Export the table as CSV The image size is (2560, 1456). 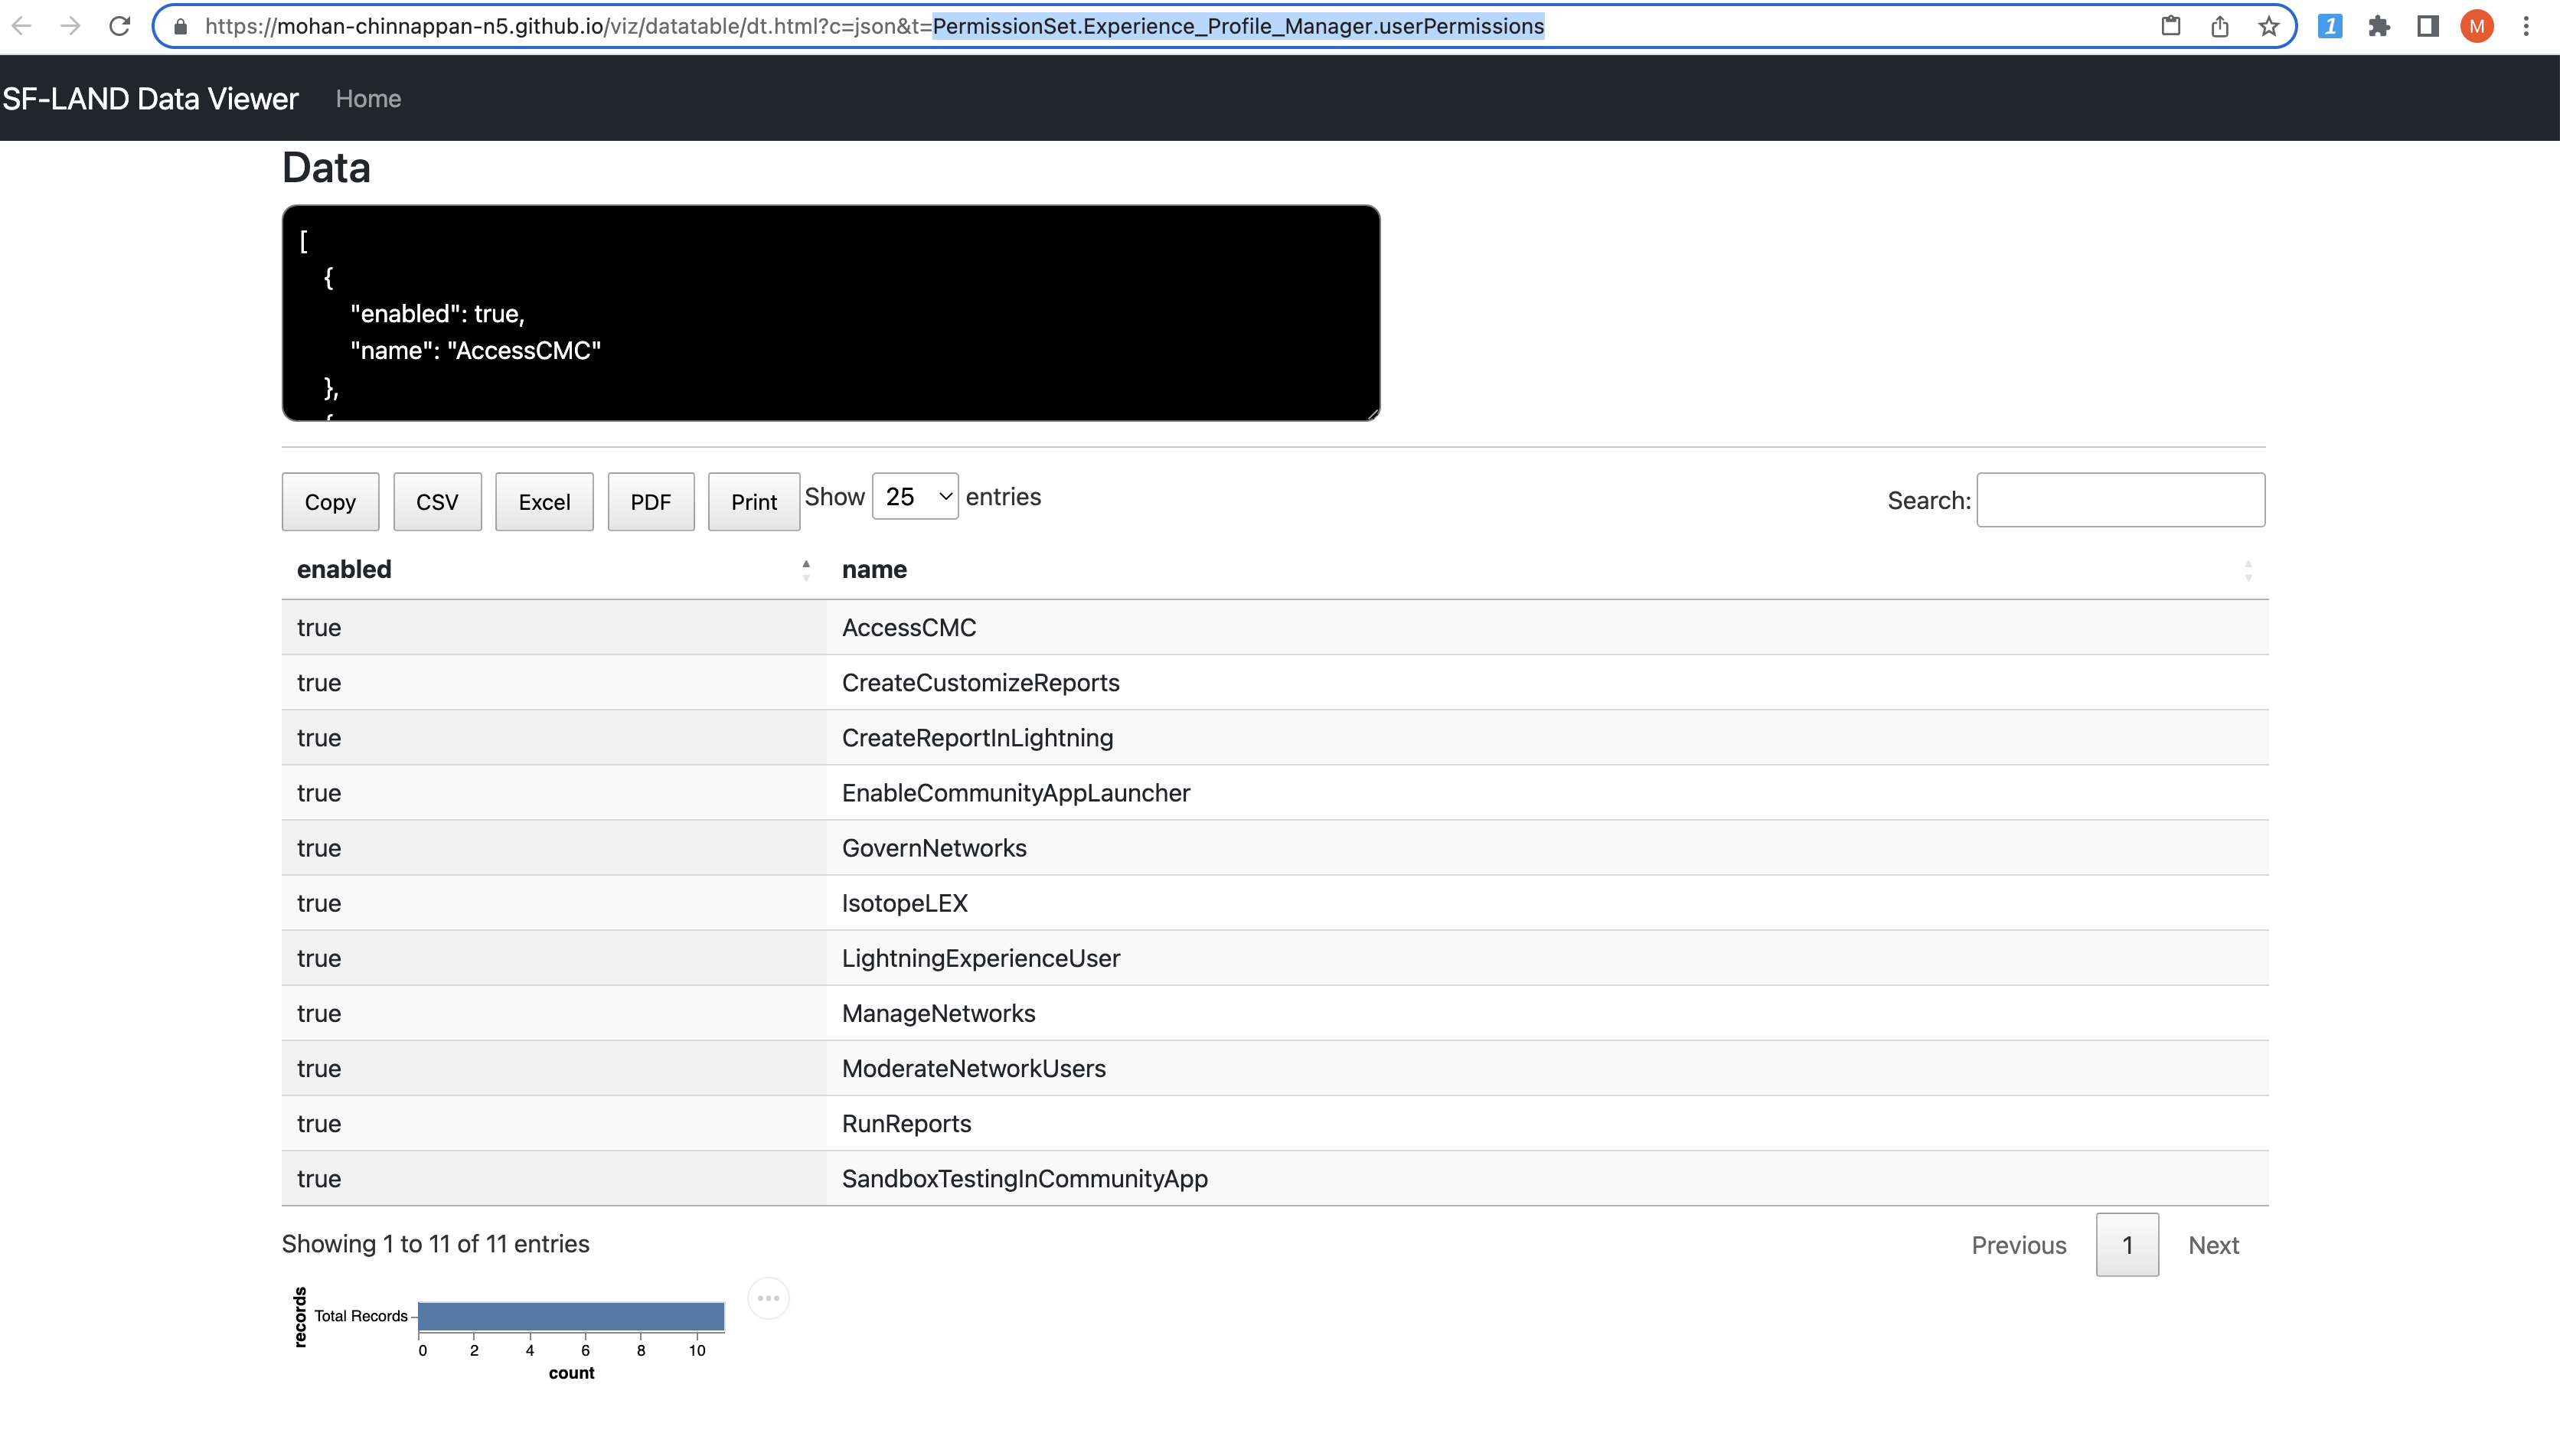pyautogui.click(x=437, y=501)
